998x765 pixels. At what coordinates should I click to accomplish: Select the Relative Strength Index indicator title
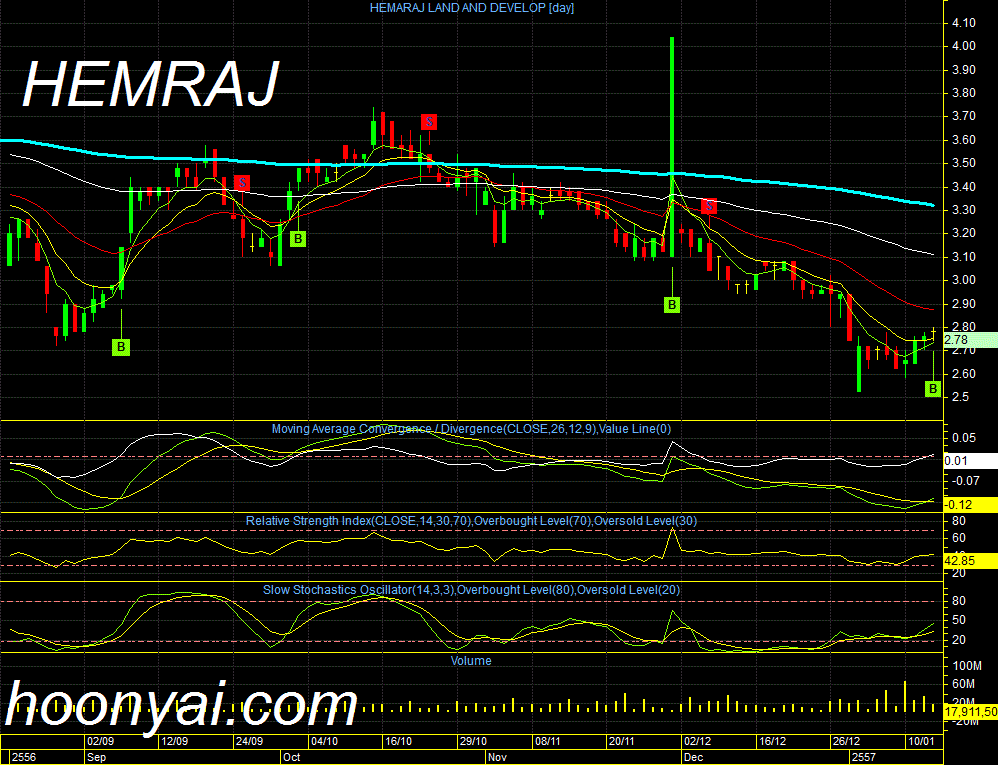point(471,521)
